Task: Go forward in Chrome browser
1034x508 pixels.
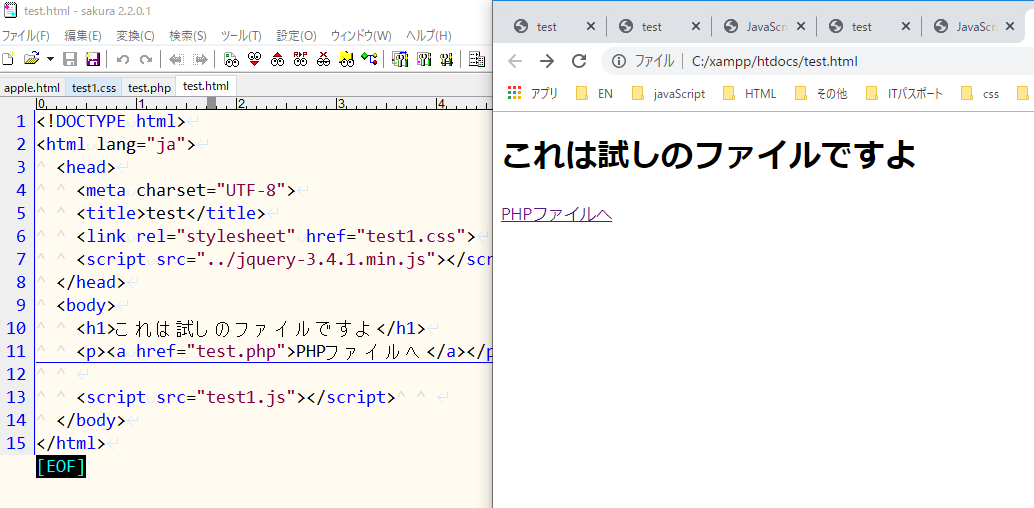Action: tap(547, 61)
